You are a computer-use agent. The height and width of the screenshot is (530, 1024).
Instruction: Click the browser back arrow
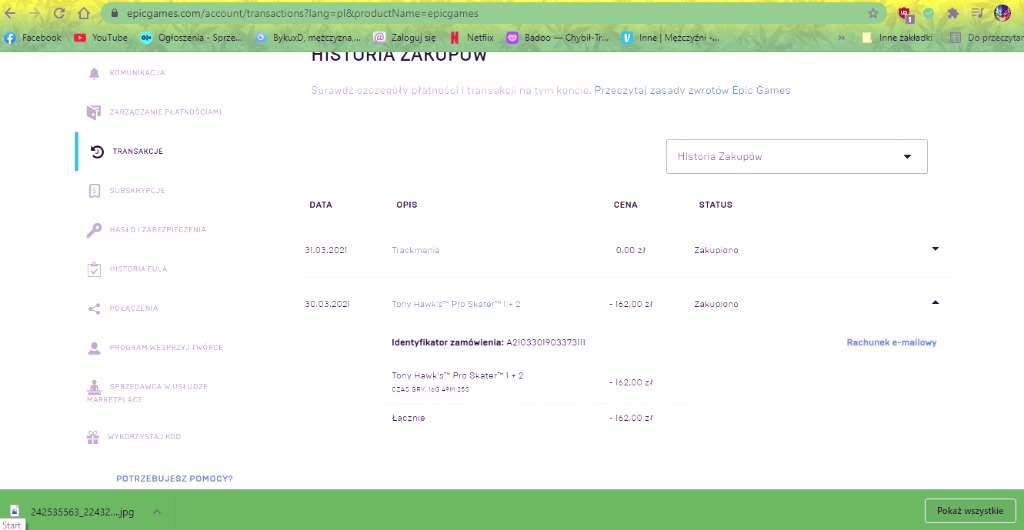[11, 12]
